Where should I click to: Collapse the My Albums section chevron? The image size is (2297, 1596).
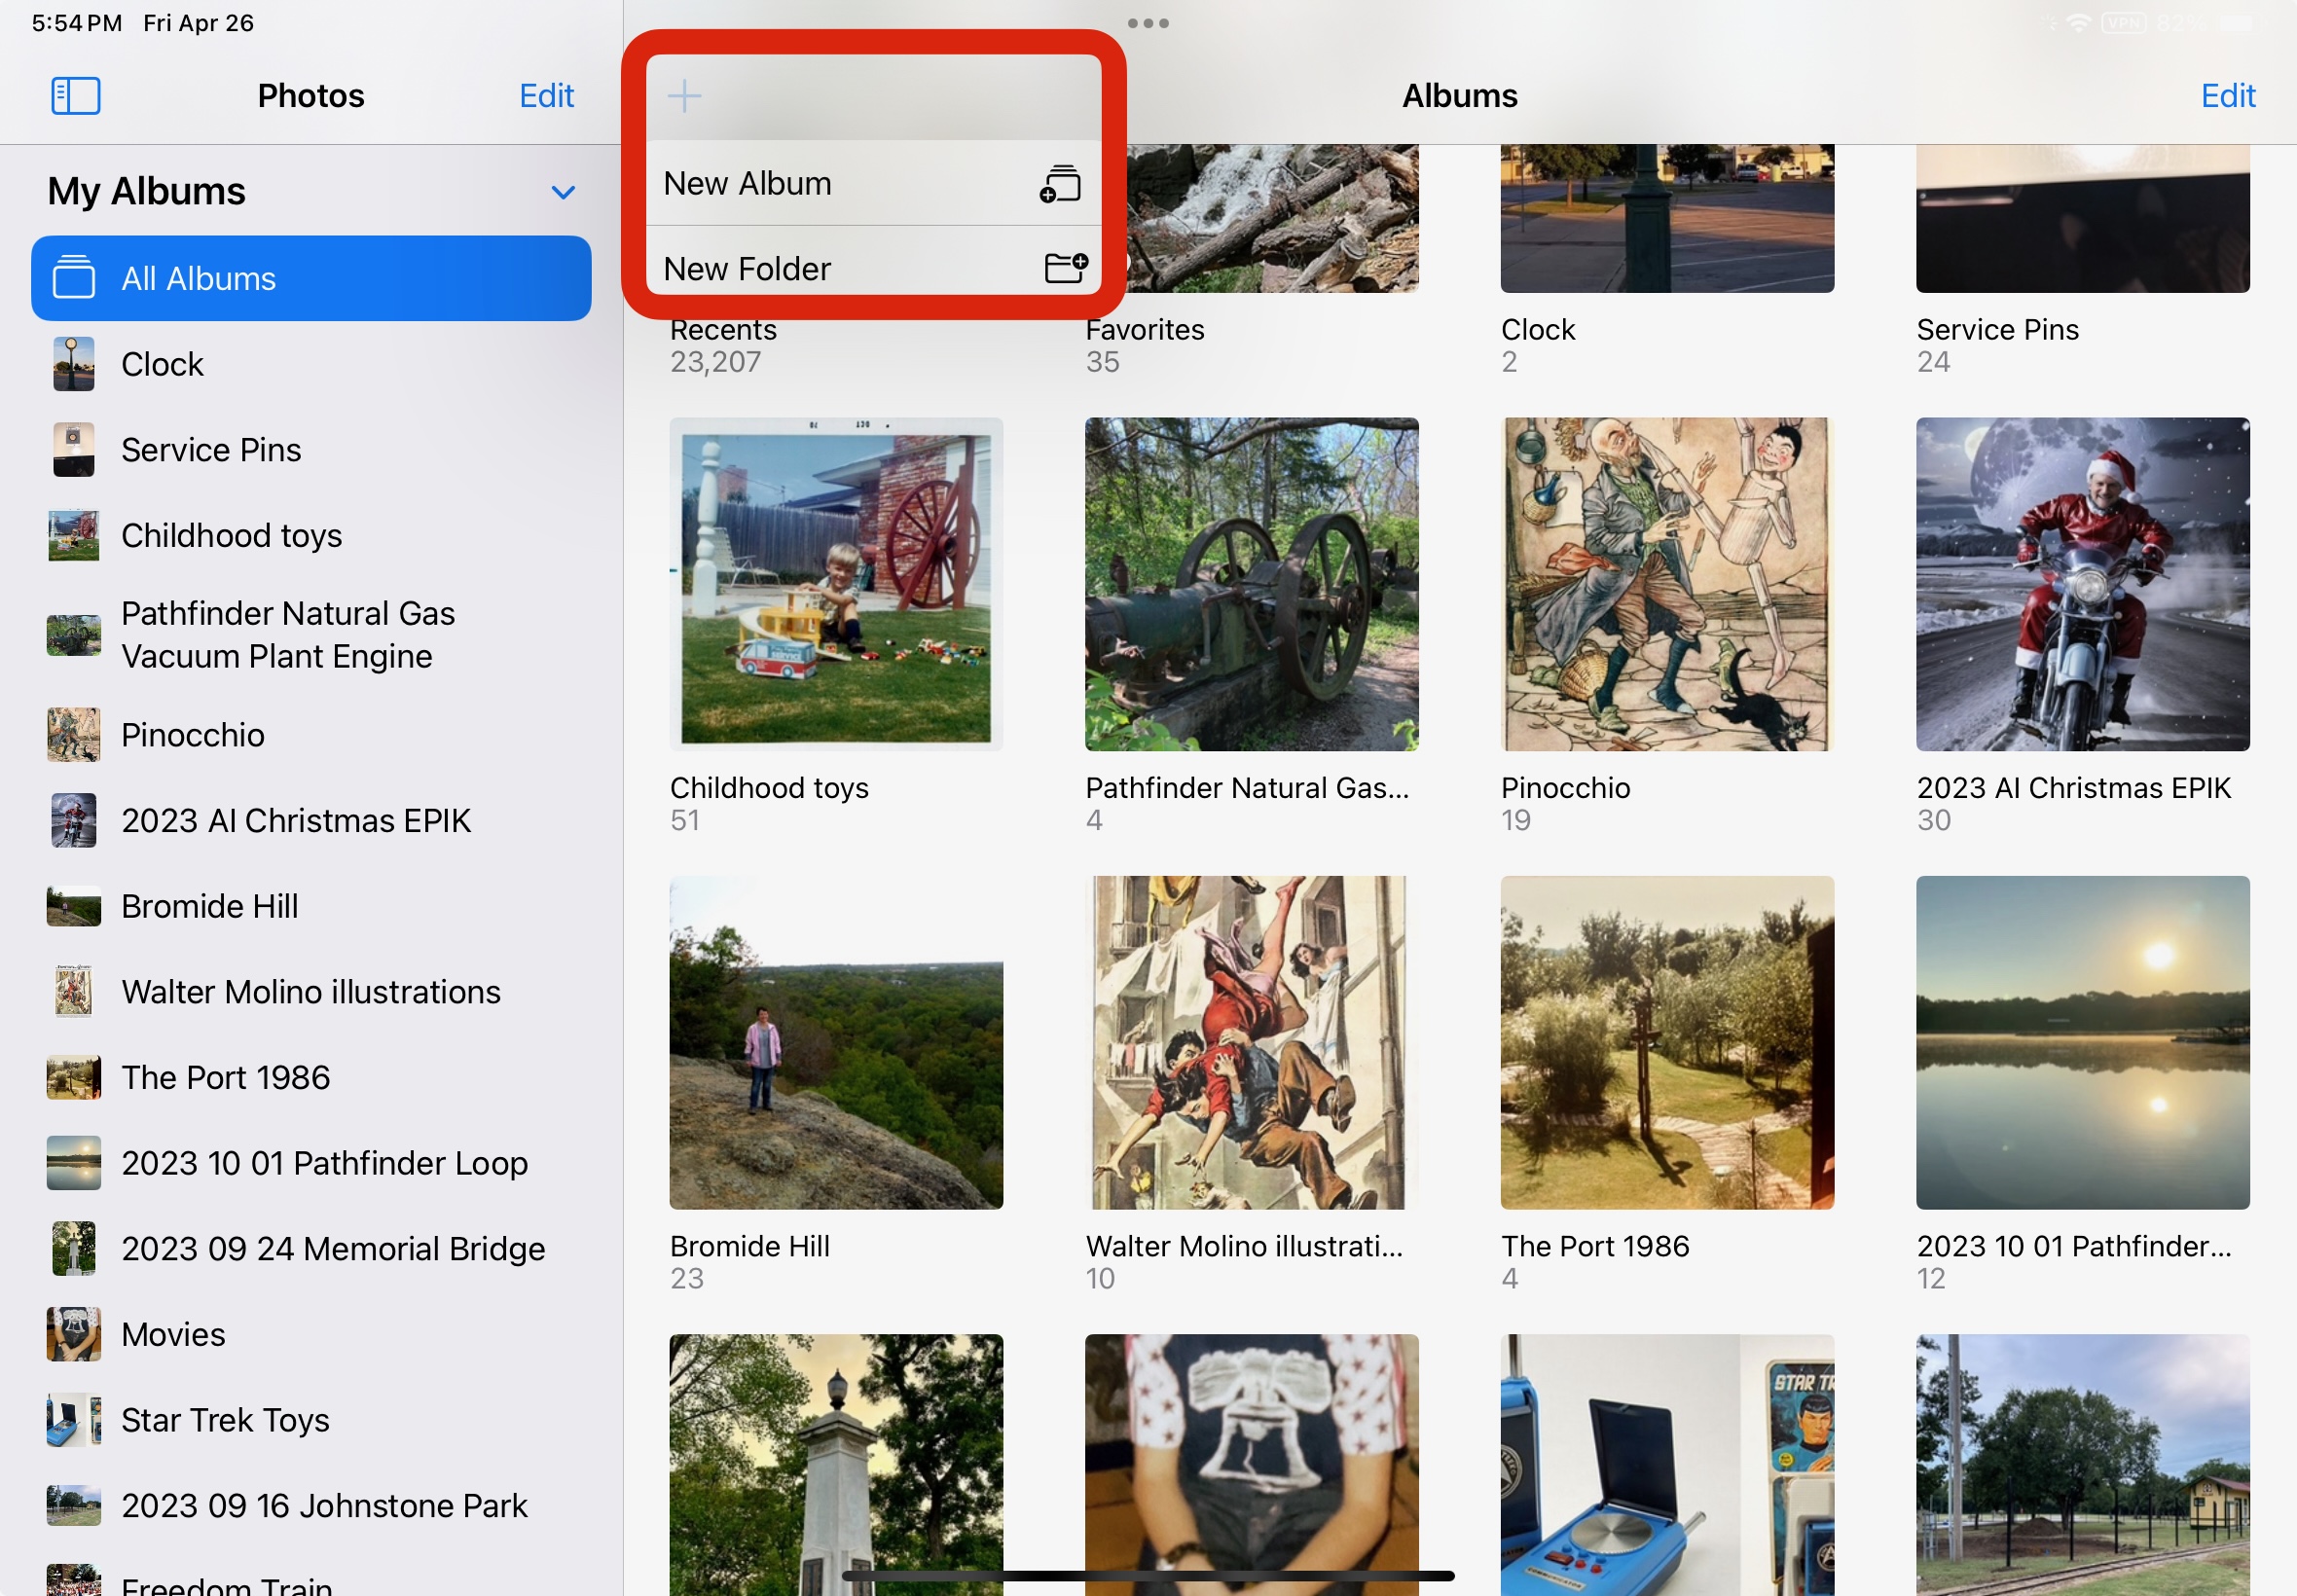pos(563,192)
